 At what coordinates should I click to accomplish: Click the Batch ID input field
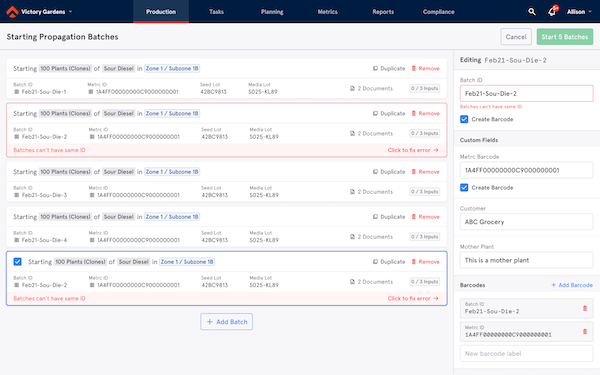coord(527,94)
